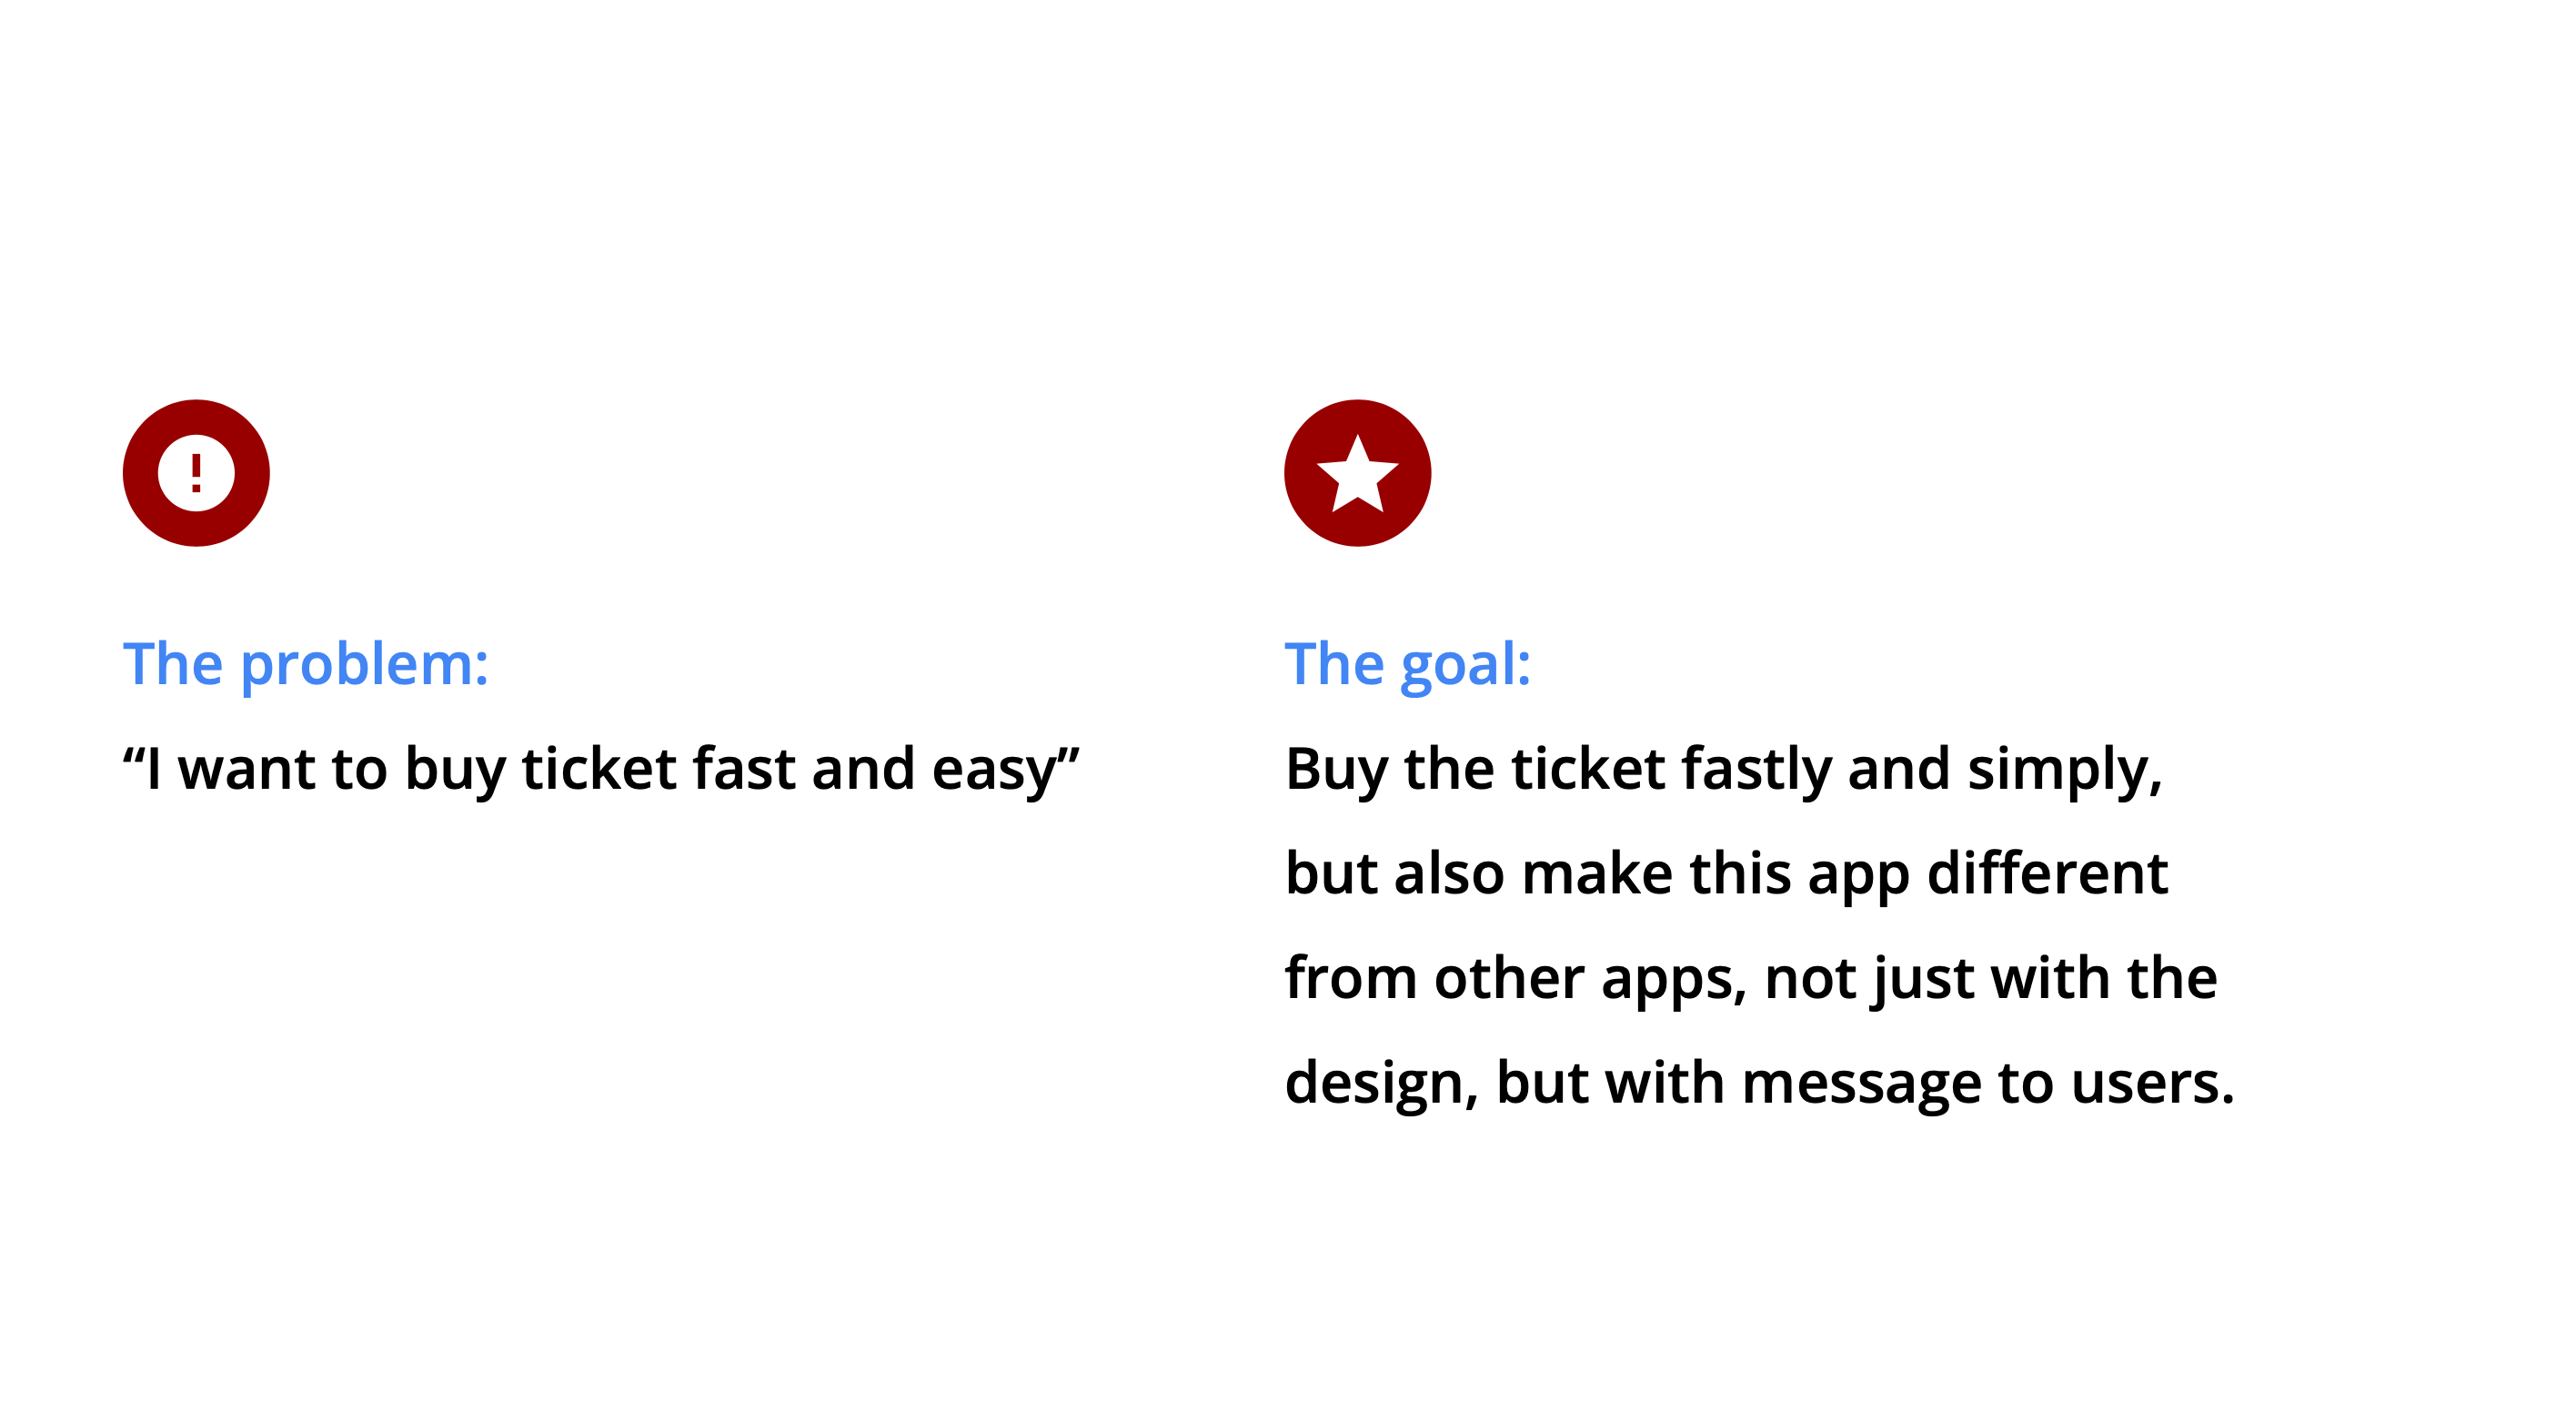The height and width of the screenshot is (1412, 2576).
Task: Click the red exclamation alert icon
Action: pos(196,473)
